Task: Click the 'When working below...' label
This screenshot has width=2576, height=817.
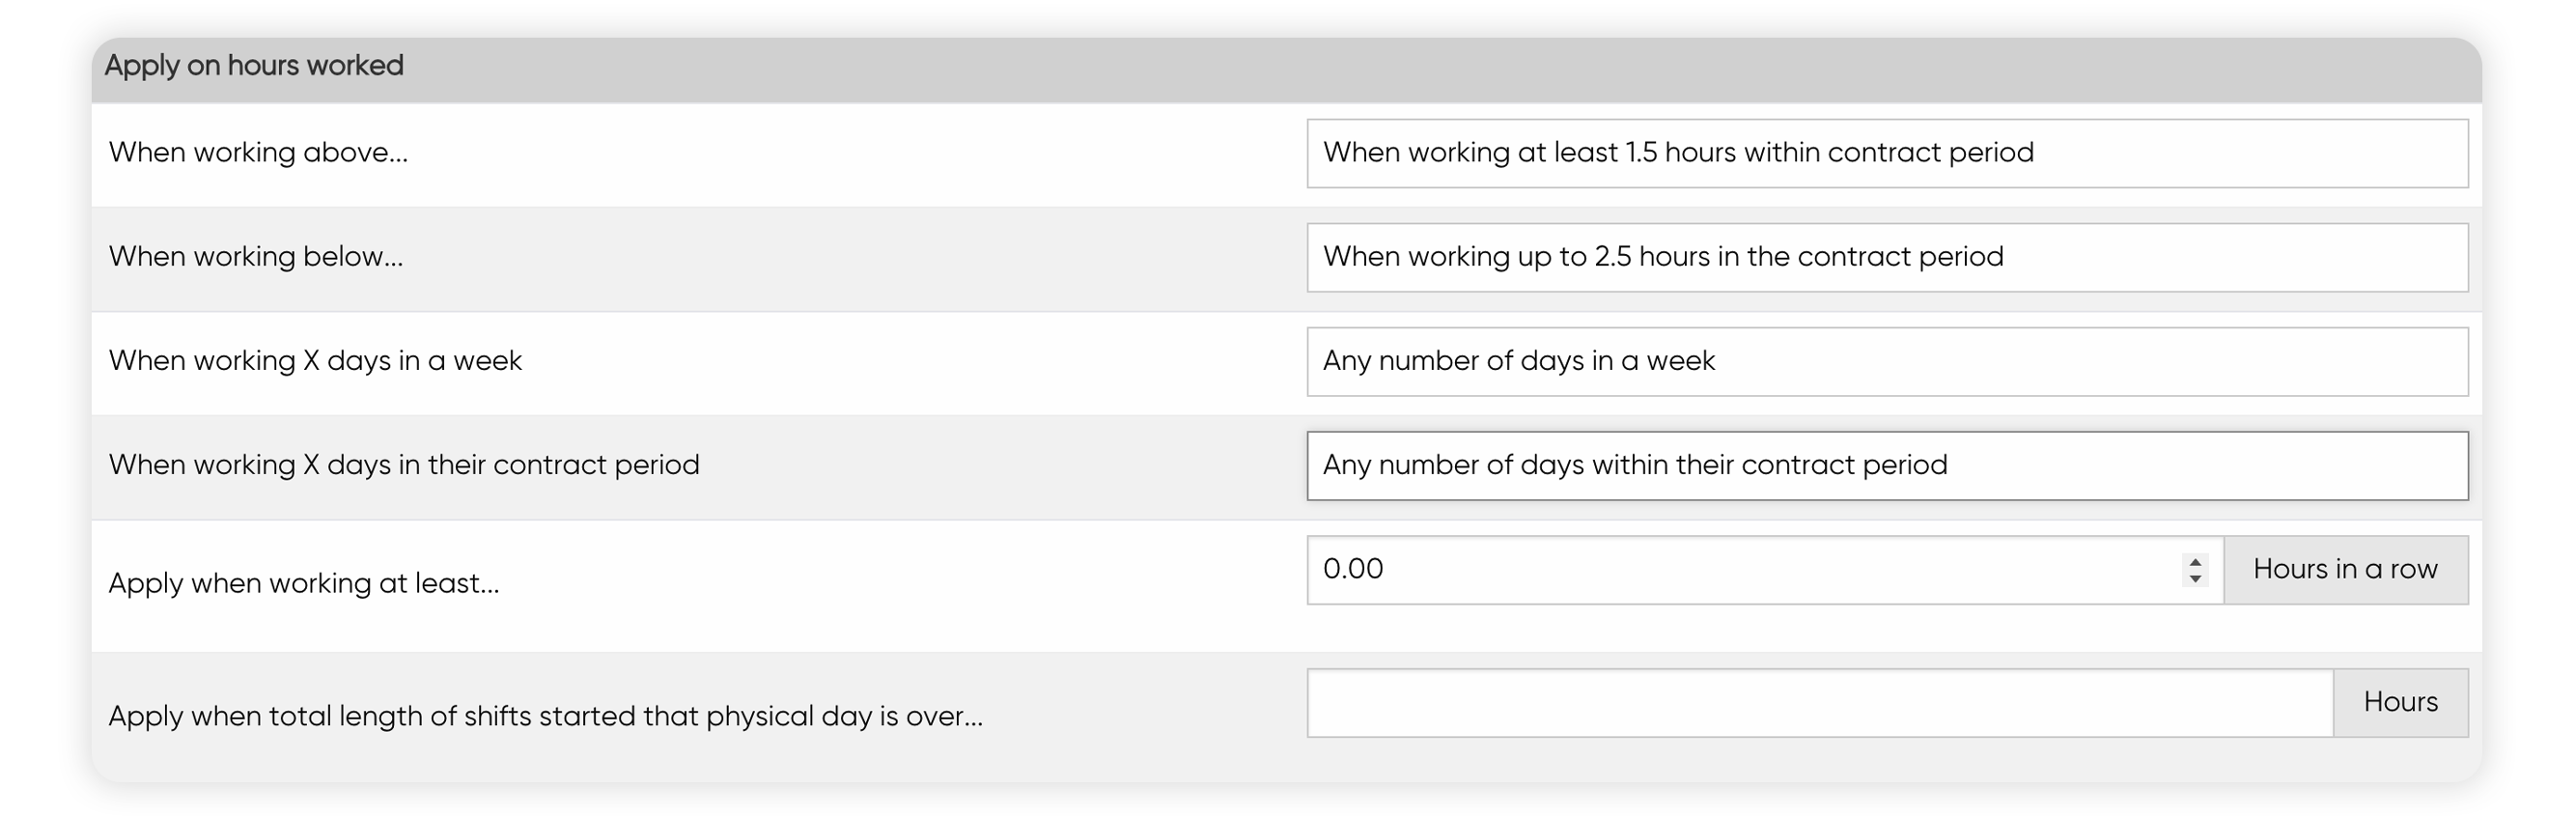Action: pos(256,256)
